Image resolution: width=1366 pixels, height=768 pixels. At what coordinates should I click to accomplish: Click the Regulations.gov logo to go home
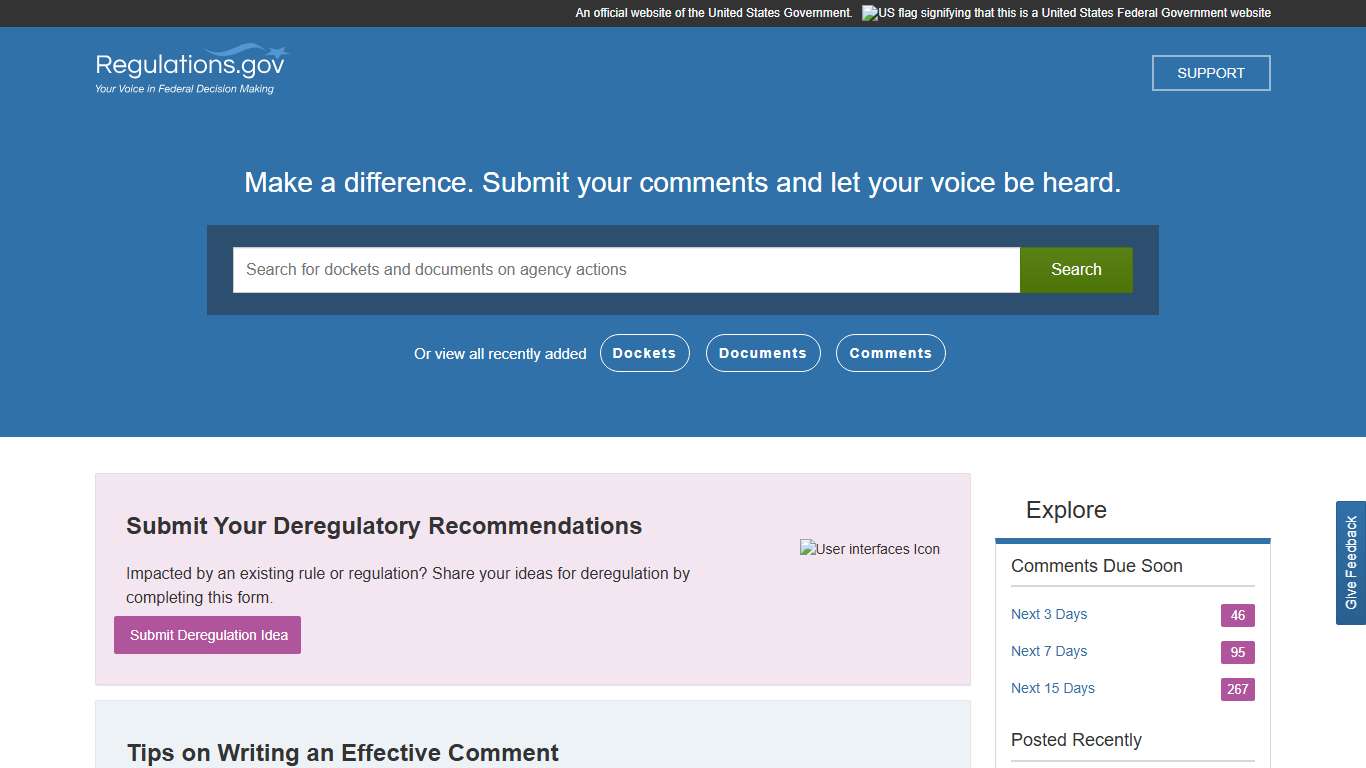coord(188,68)
